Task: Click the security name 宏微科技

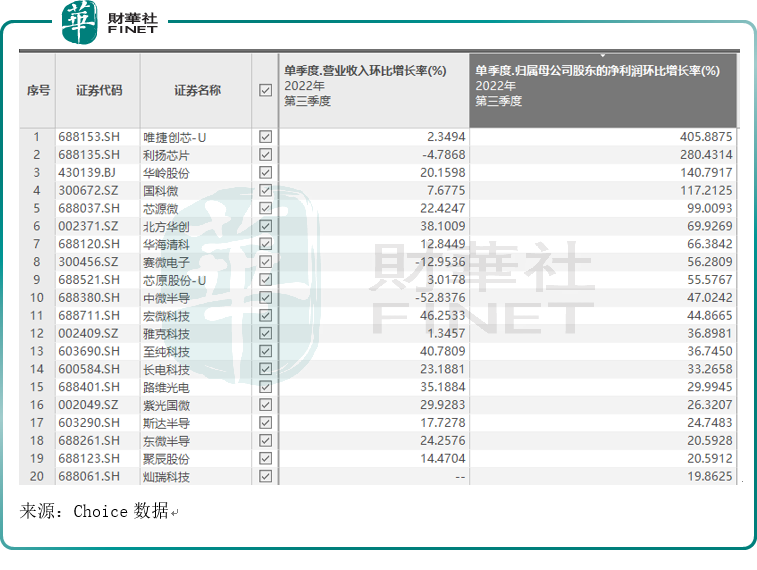Action: [166, 316]
